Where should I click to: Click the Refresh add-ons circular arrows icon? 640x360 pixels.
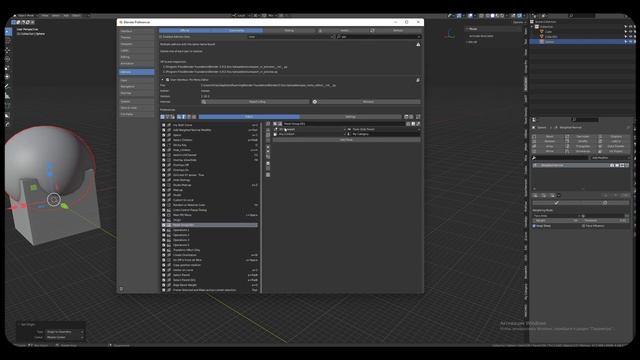click(372, 30)
